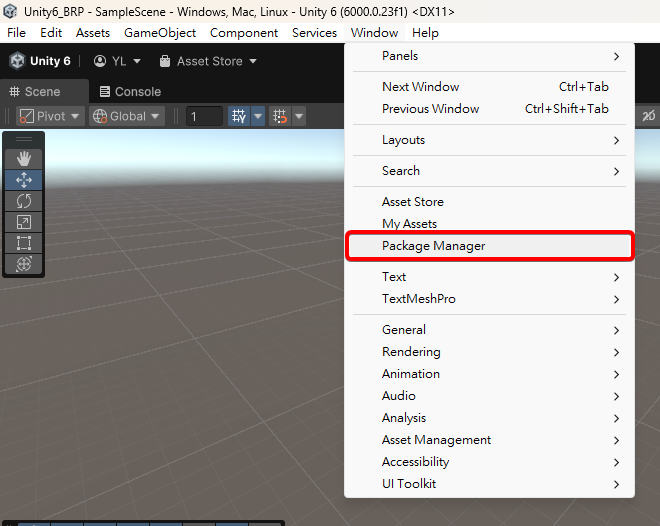Select the Rect tool
The height and width of the screenshot is (526, 660).
pyautogui.click(x=24, y=243)
